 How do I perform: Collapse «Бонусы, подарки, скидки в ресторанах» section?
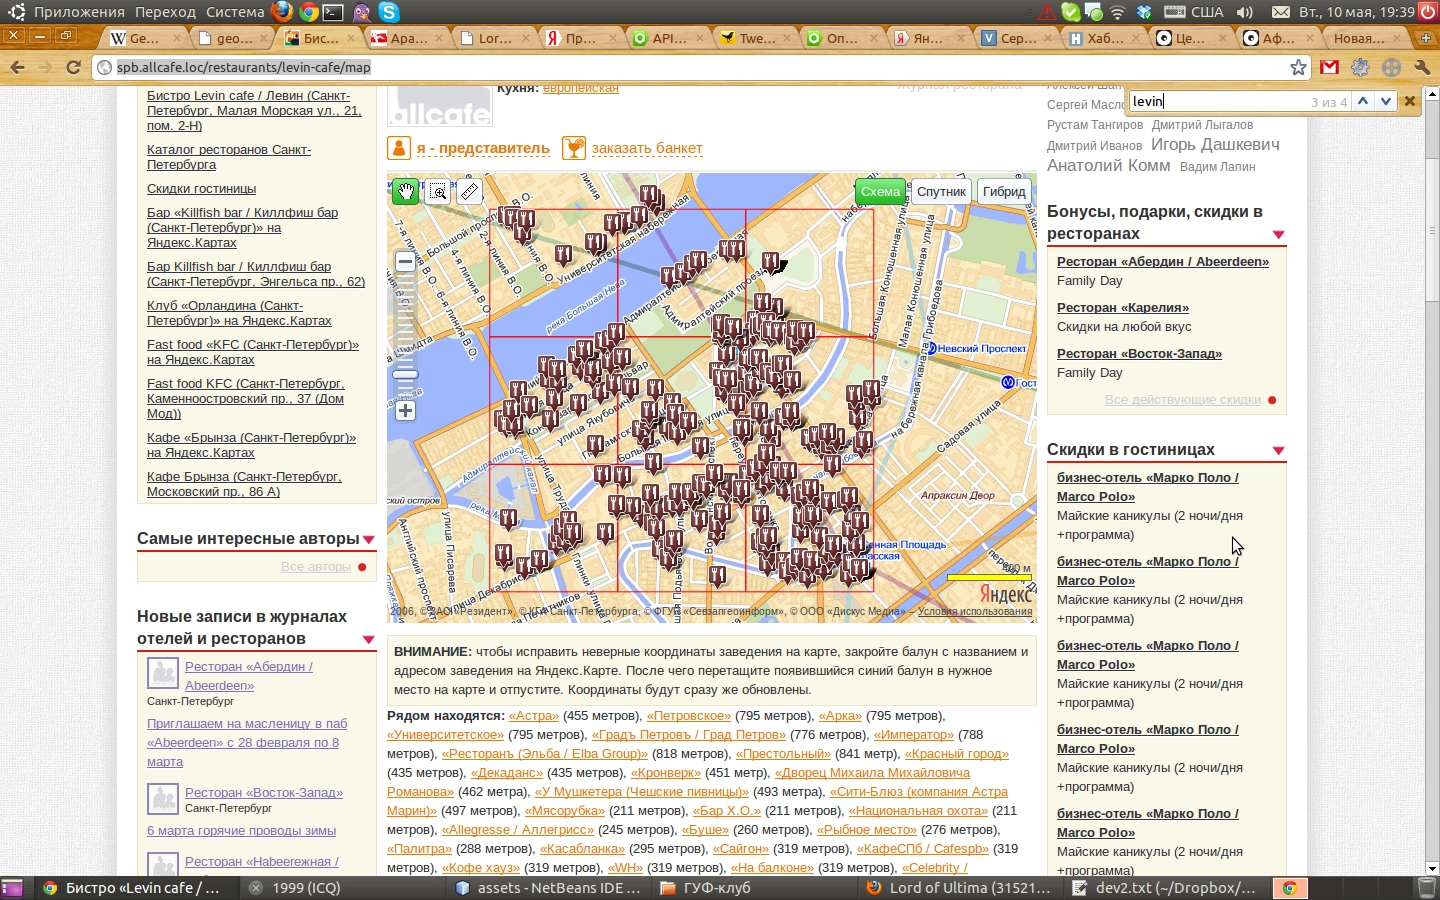point(1278,234)
